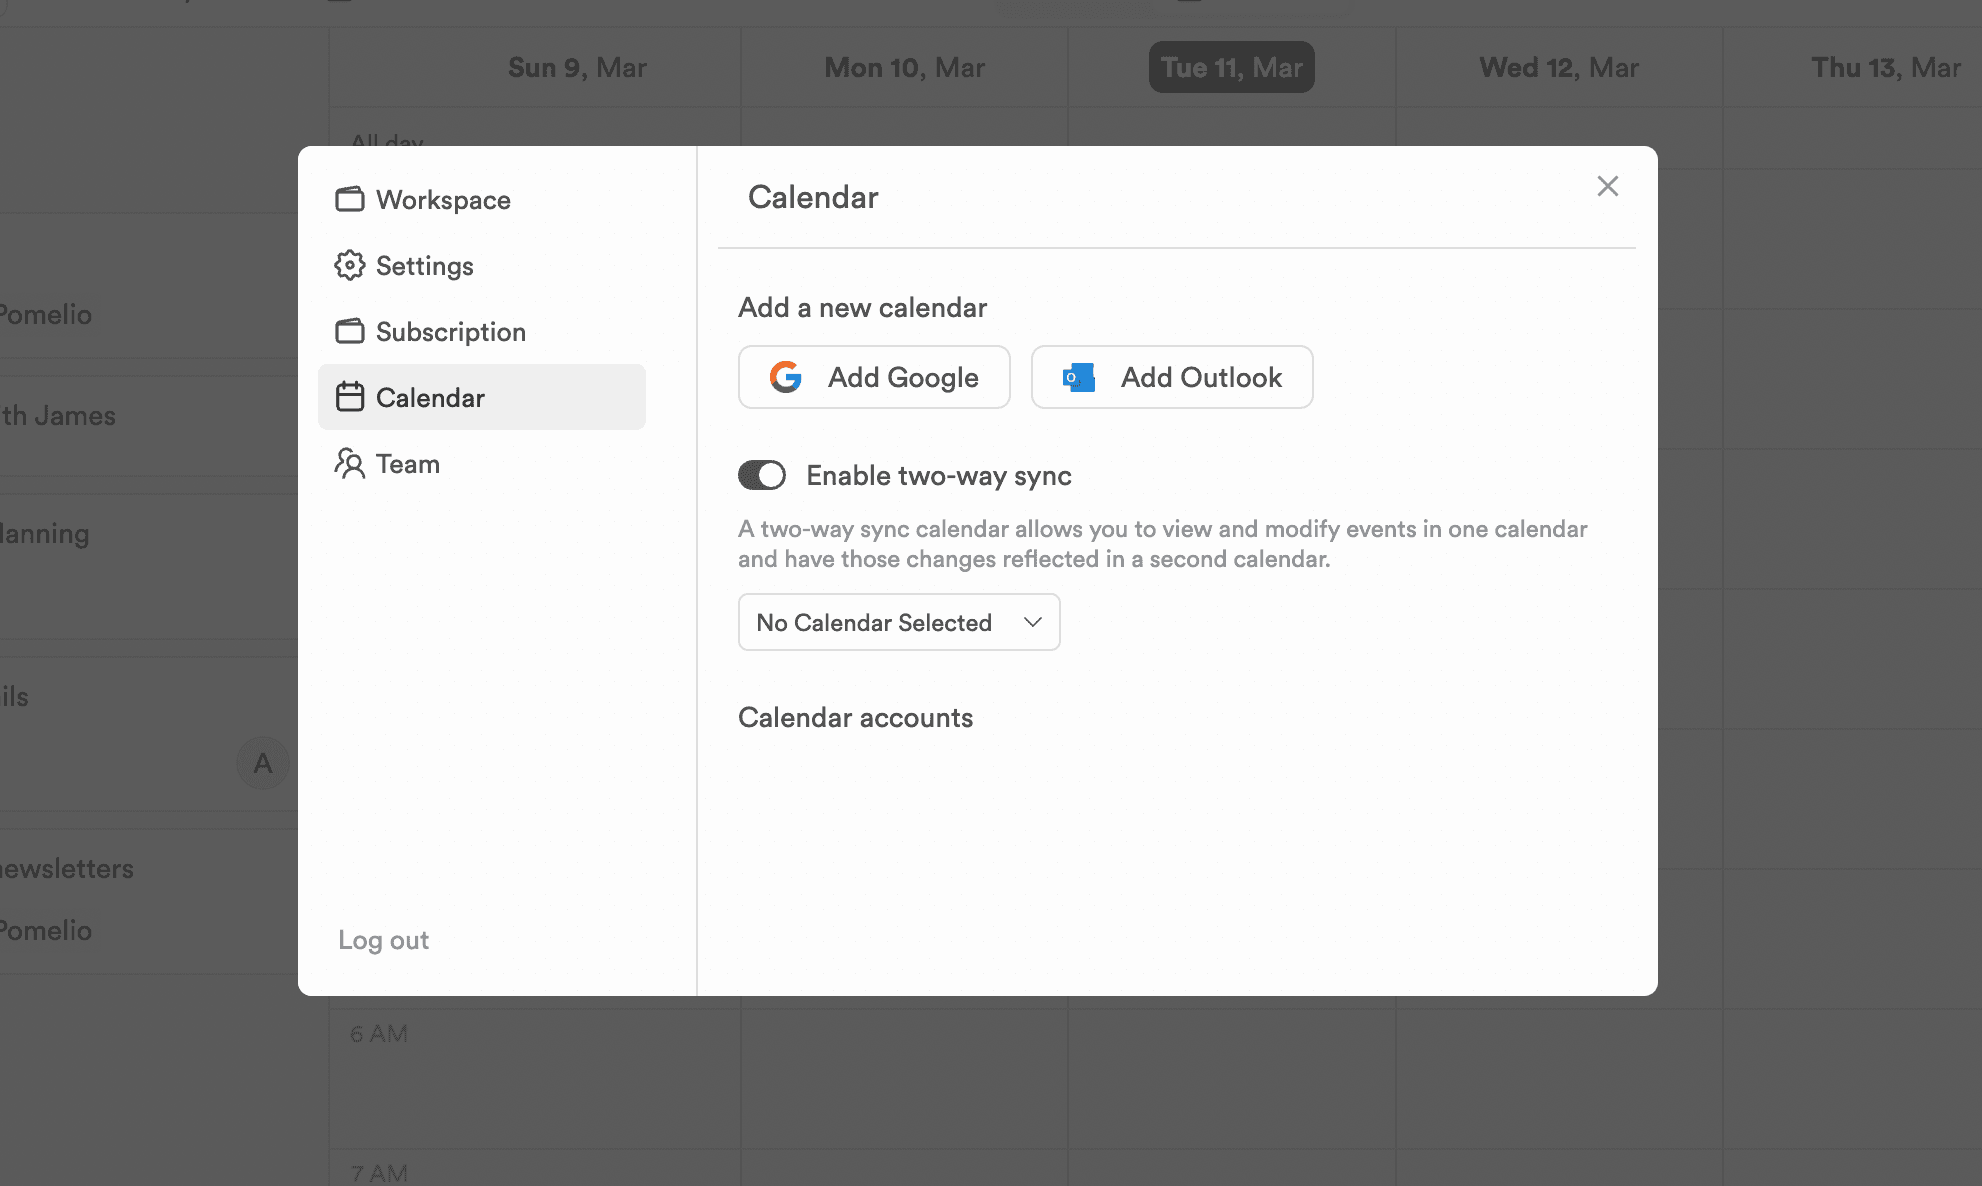Viewport: 1982px width, 1186px height.
Task: Select Thu 13, Mar column header
Action: point(1886,67)
